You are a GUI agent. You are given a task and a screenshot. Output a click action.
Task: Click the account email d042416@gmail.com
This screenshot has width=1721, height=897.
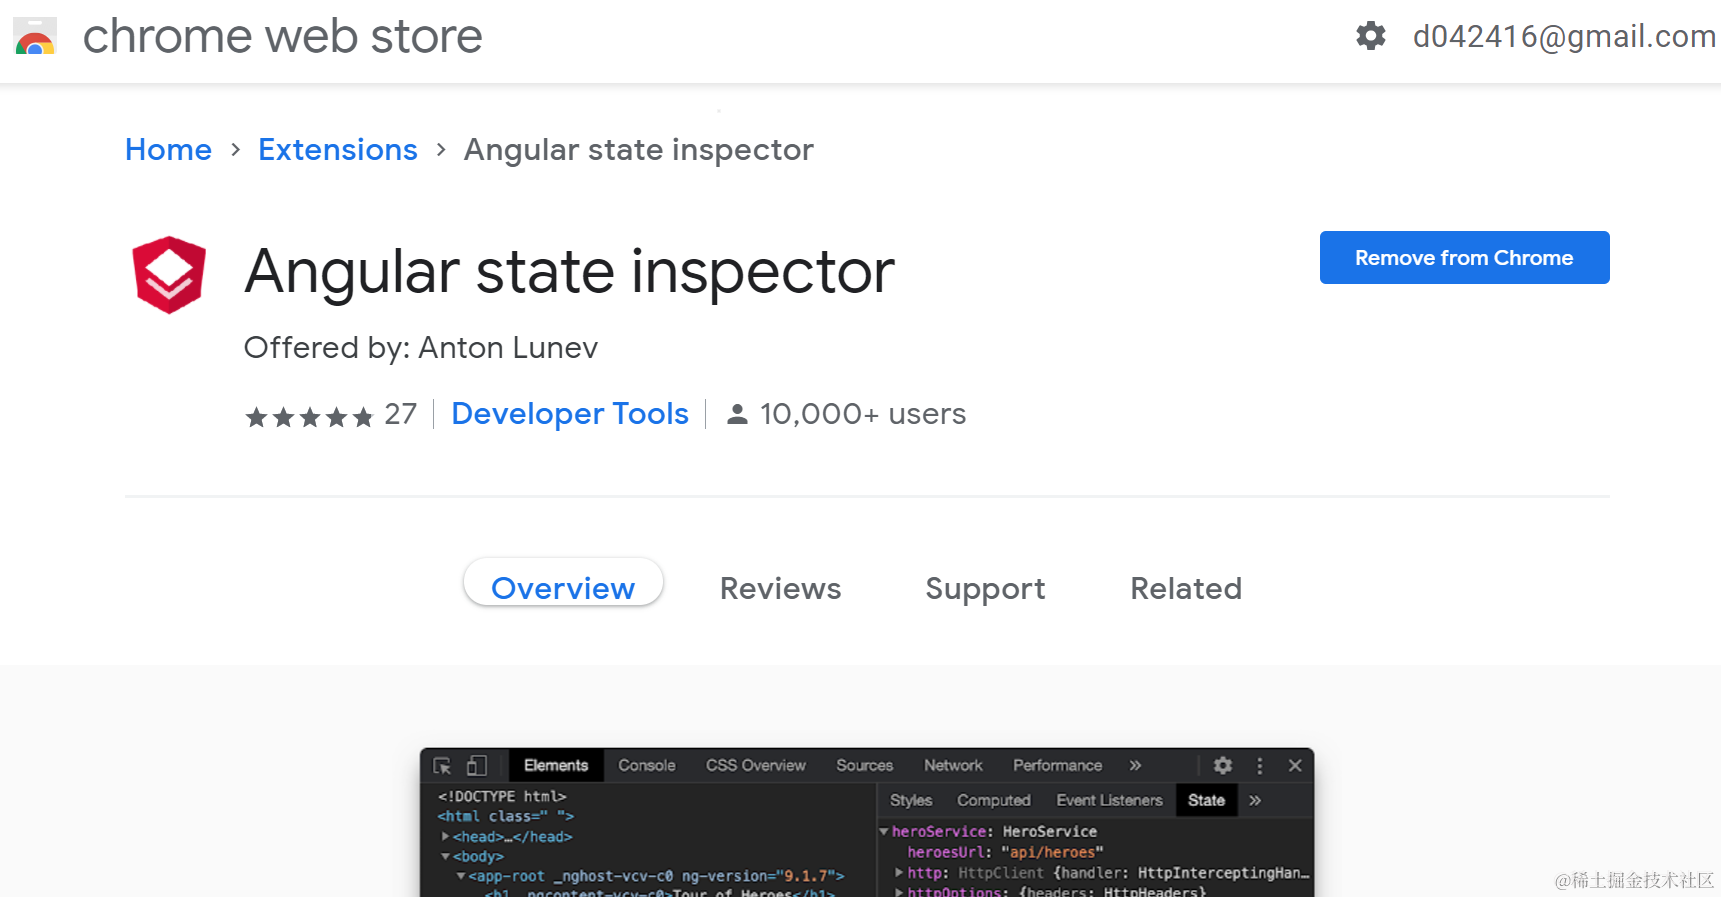click(x=1564, y=37)
